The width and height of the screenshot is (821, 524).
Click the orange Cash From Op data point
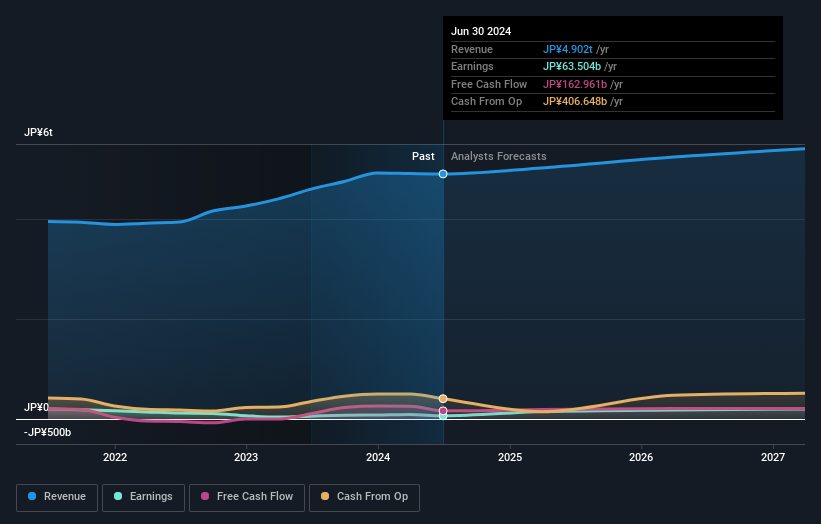(443, 399)
